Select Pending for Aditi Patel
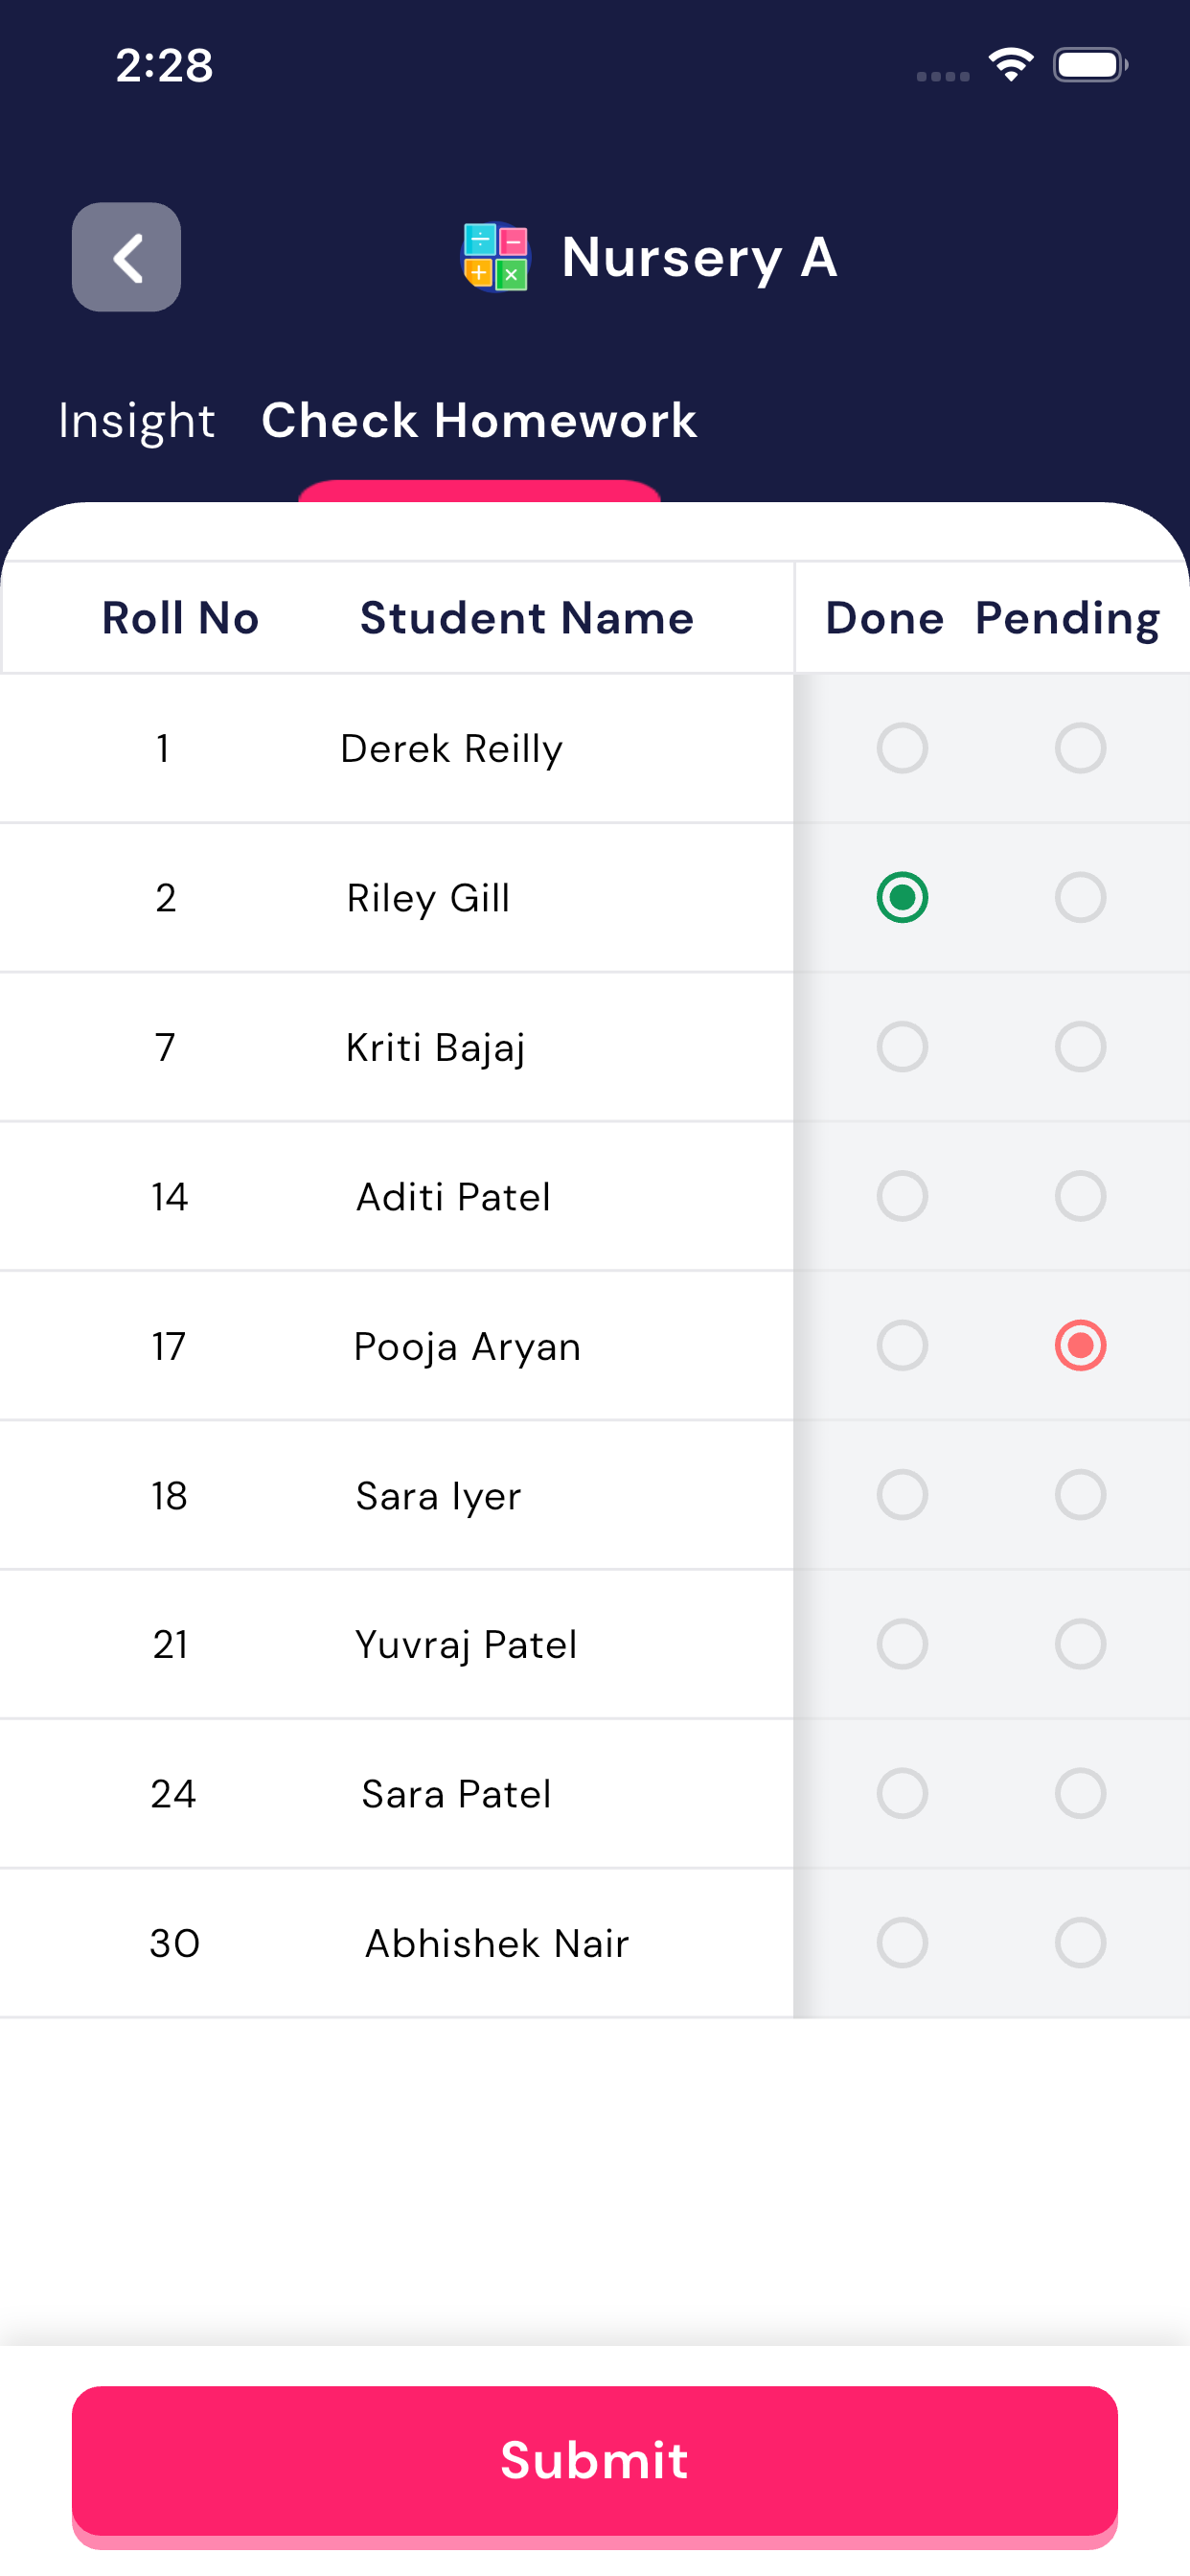Image resolution: width=1190 pixels, height=2576 pixels. [1080, 1196]
